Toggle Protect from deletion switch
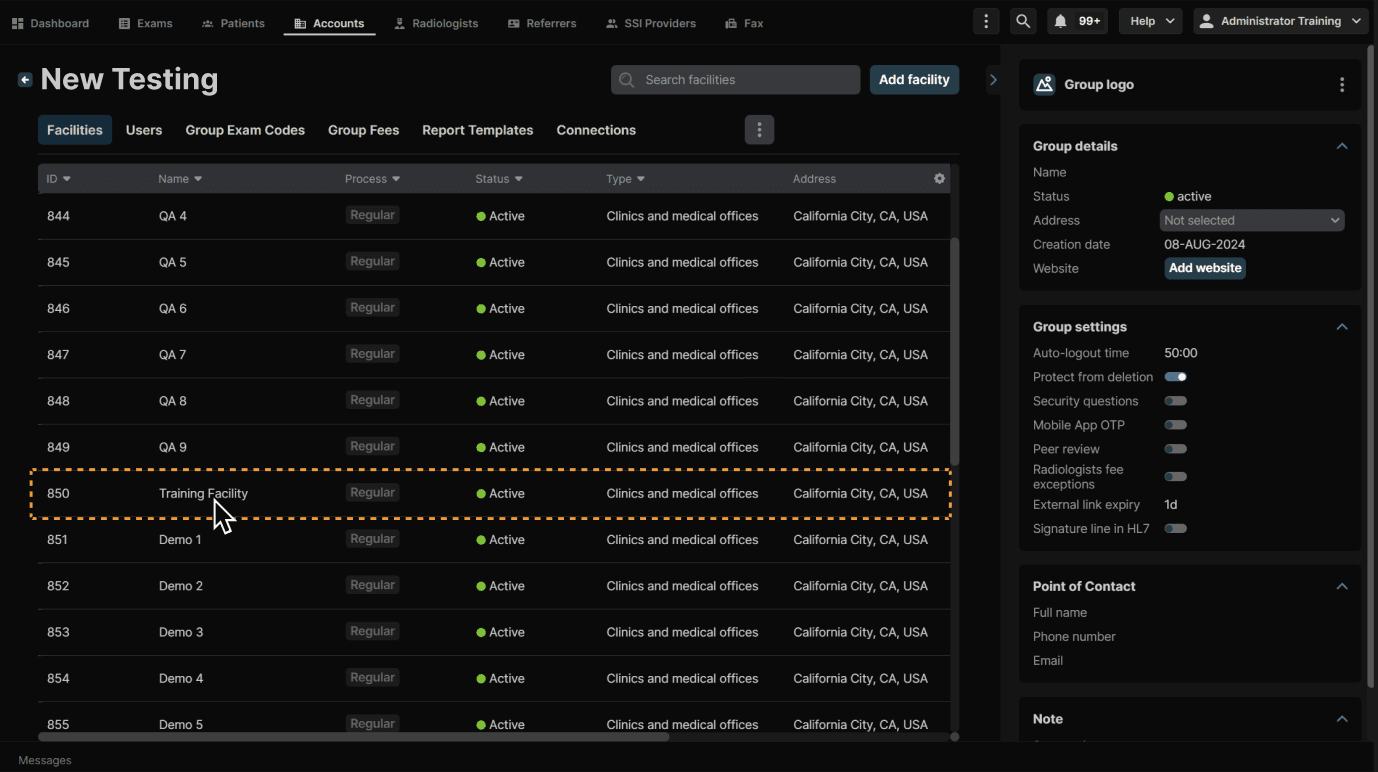1378x772 pixels. pyautogui.click(x=1176, y=377)
